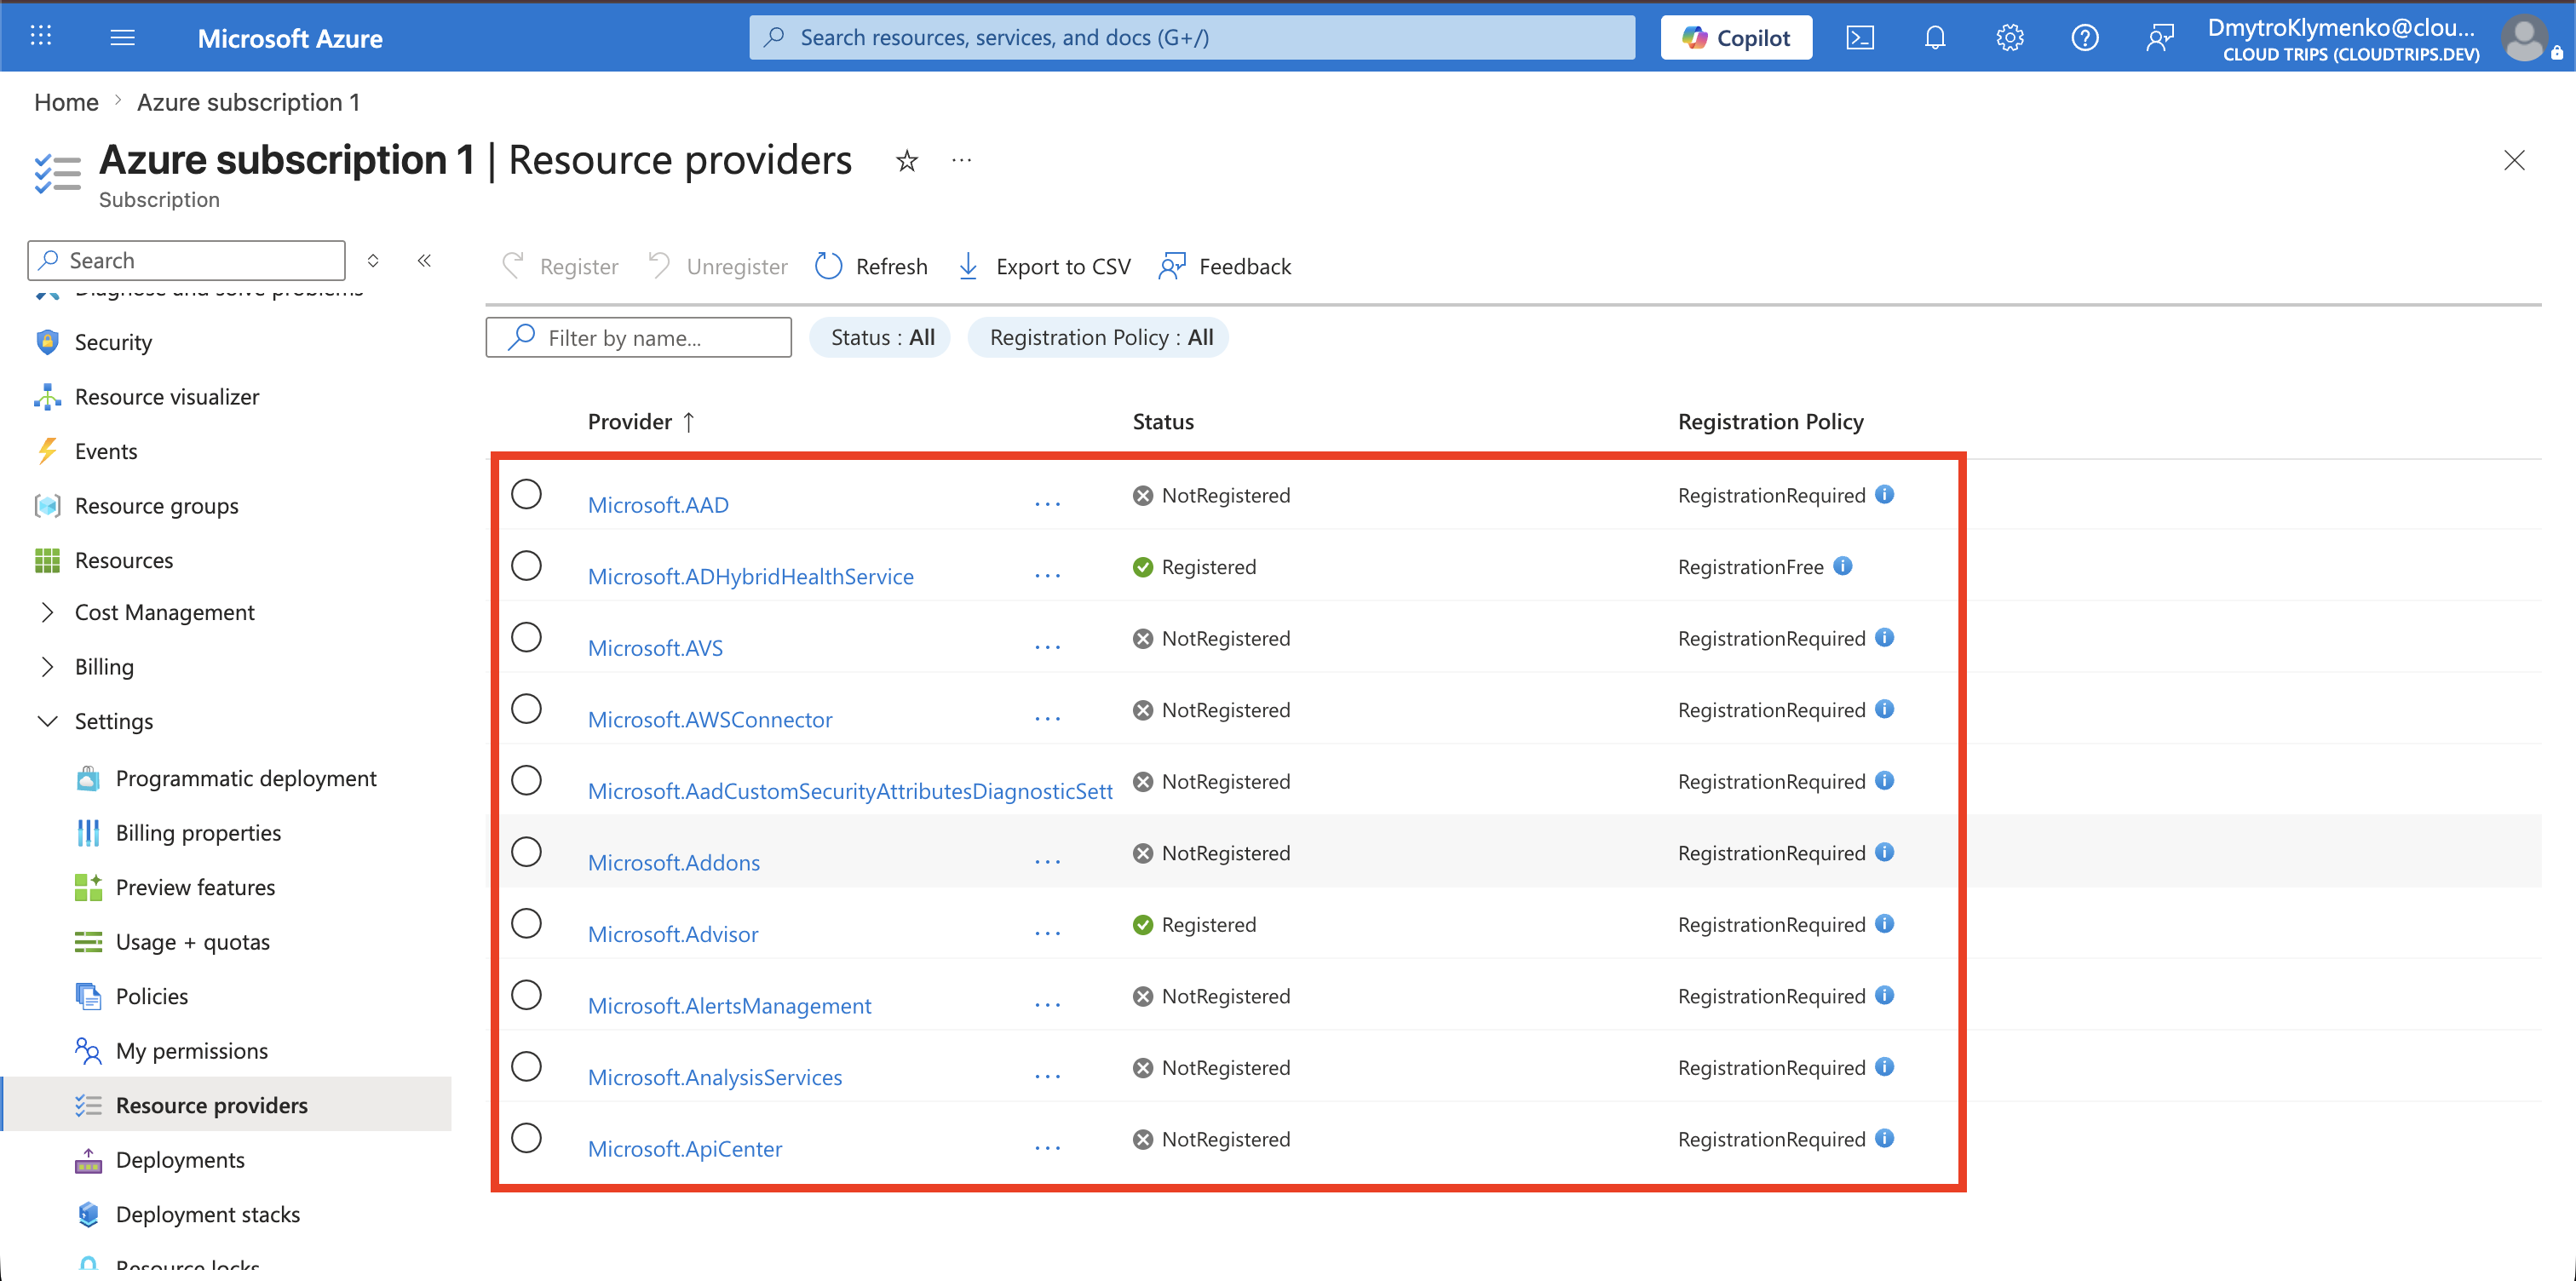Favorite this page with the star icon
The width and height of the screenshot is (2576, 1281).
click(906, 160)
